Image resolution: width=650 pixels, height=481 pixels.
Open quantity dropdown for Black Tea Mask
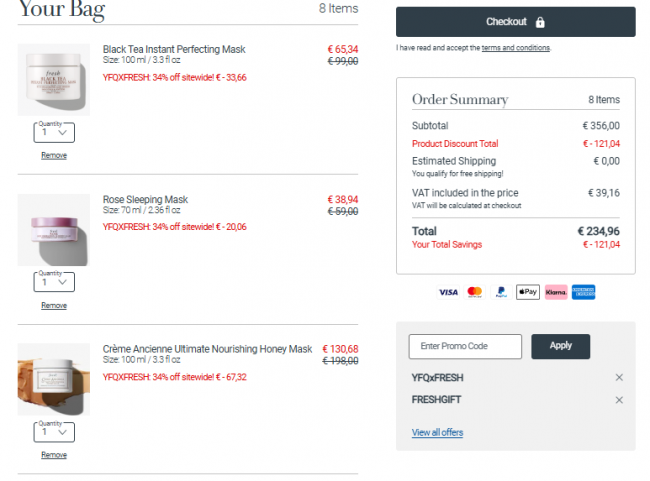click(x=54, y=133)
